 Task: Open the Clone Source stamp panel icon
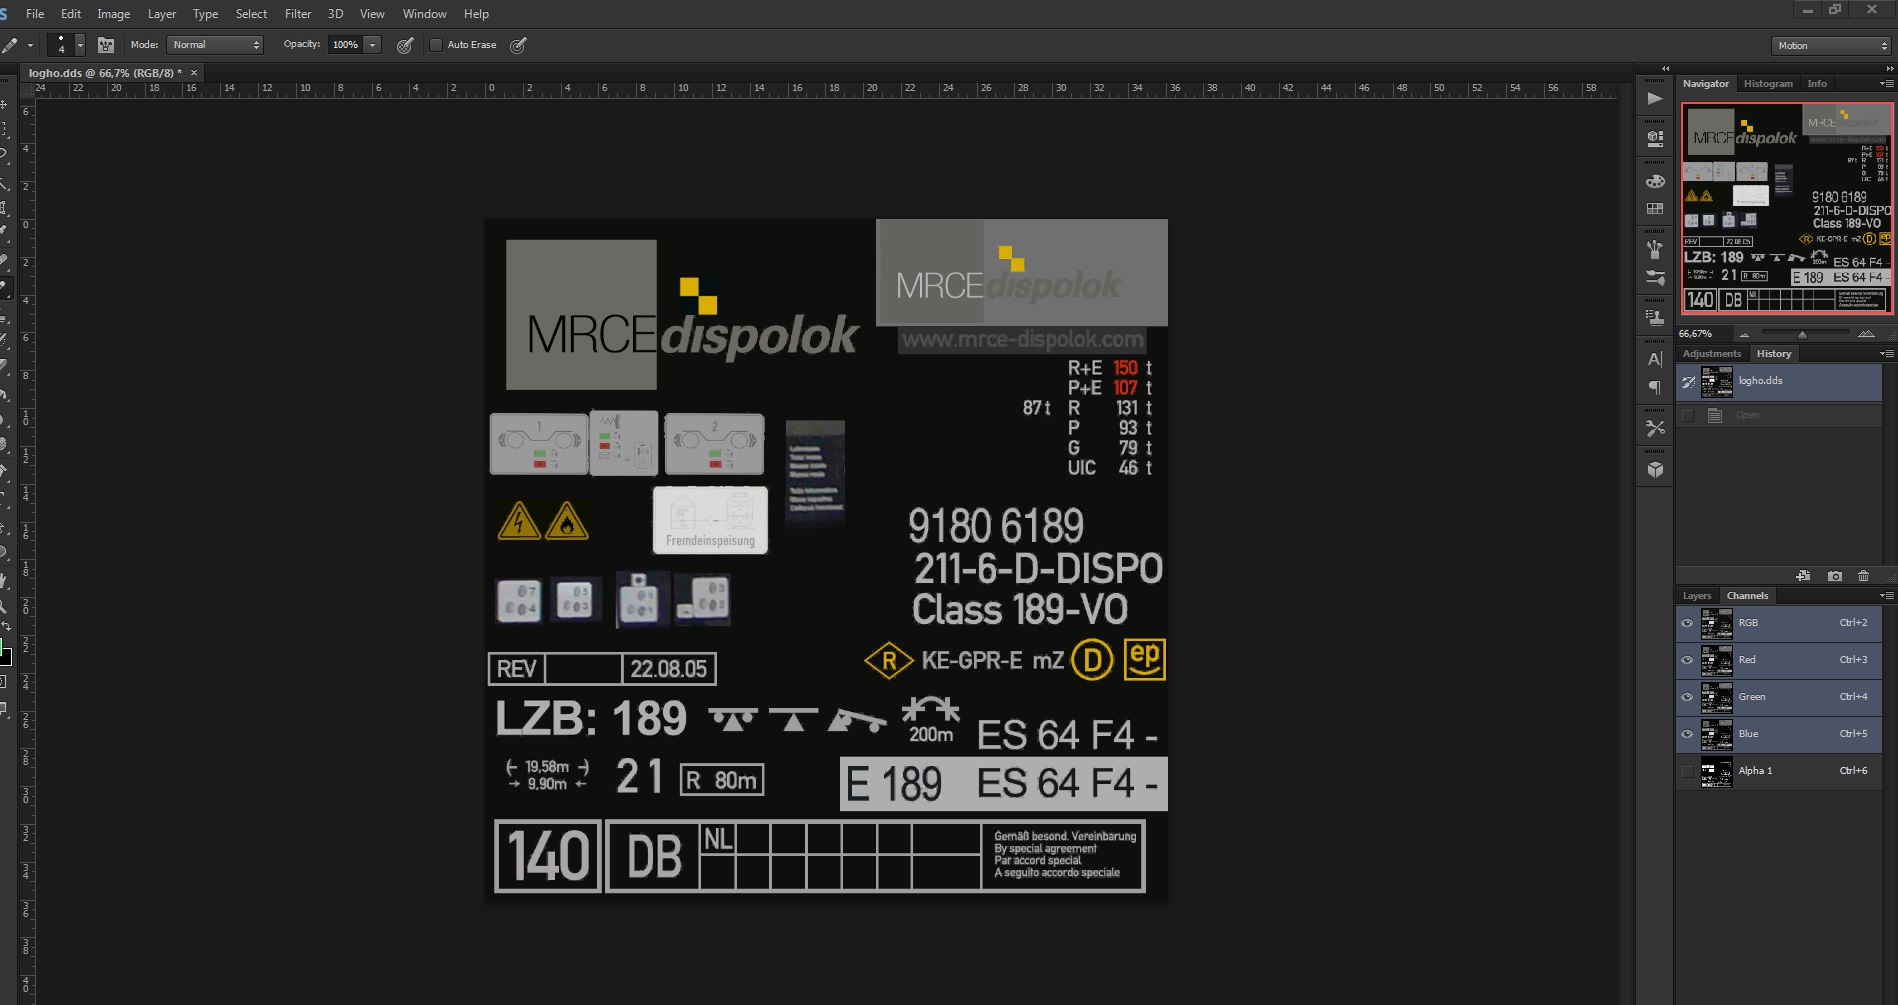(x=1655, y=317)
